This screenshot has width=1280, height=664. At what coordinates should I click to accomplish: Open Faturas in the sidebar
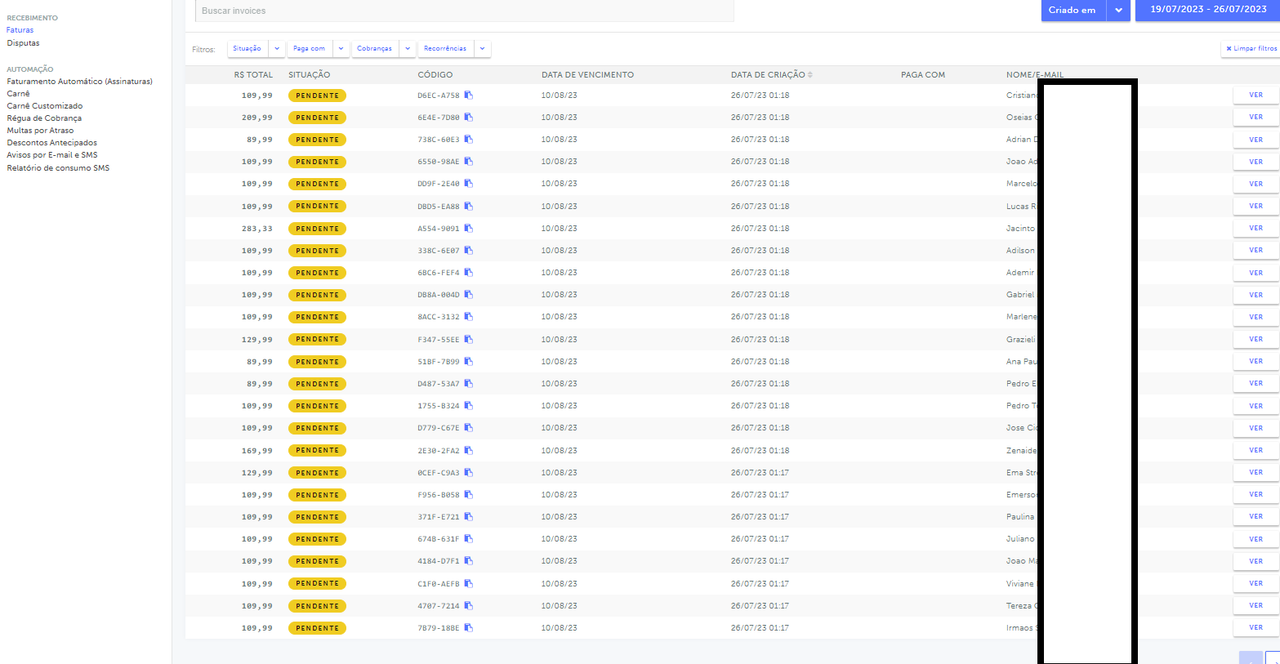point(20,30)
